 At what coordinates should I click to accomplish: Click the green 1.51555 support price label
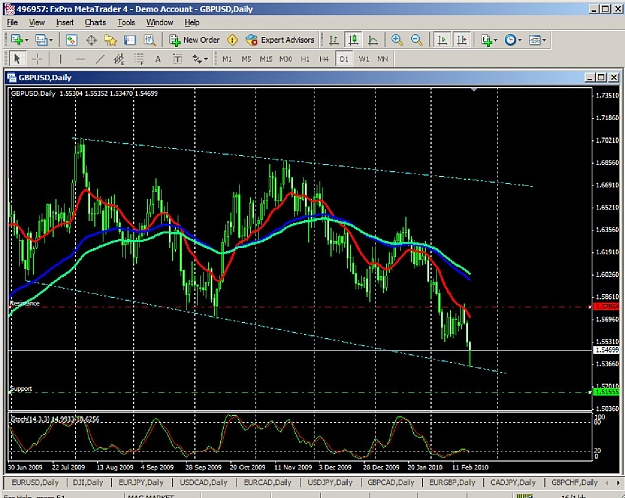[x=606, y=392]
